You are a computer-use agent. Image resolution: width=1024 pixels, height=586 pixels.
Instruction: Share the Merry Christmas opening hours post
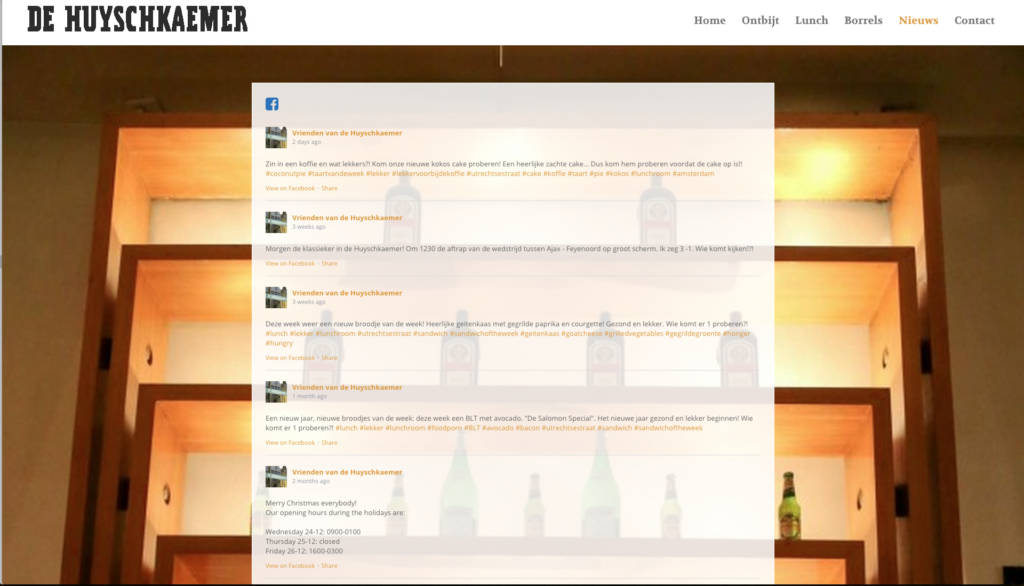(329, 566)
